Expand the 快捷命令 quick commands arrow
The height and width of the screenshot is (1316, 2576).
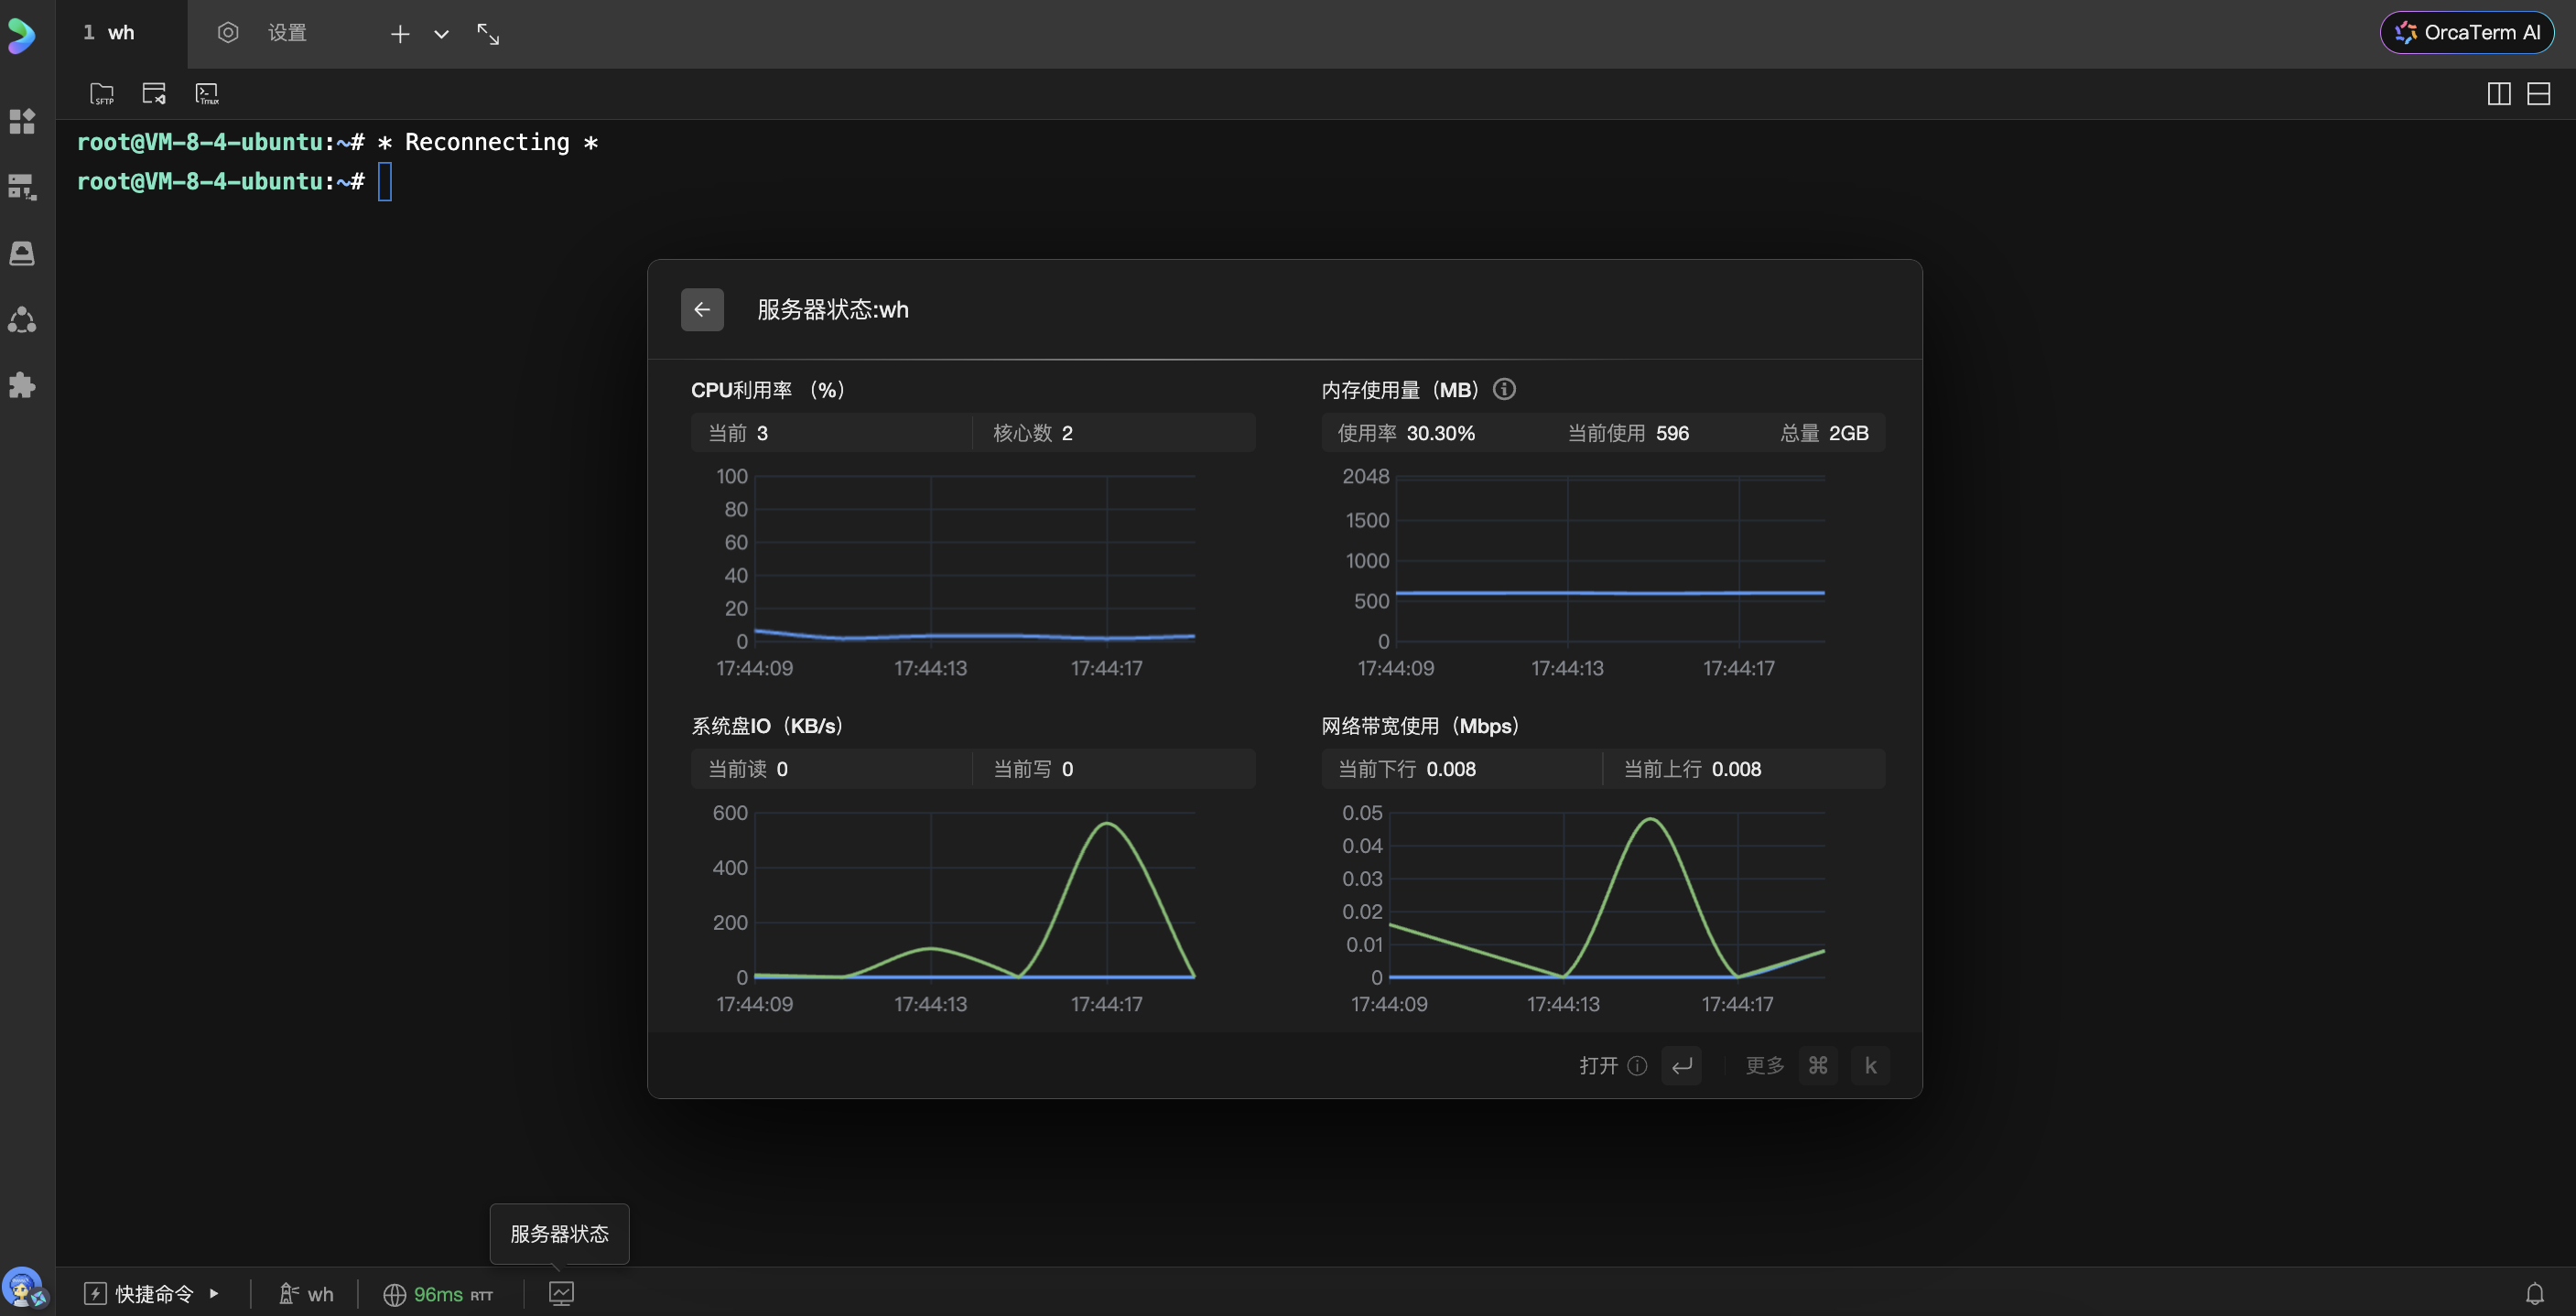pos(214,1293)
